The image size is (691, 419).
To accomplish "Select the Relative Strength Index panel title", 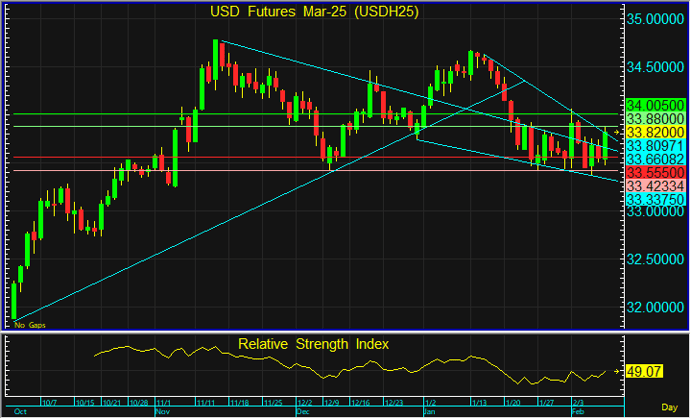I will (x=313, y=343).
